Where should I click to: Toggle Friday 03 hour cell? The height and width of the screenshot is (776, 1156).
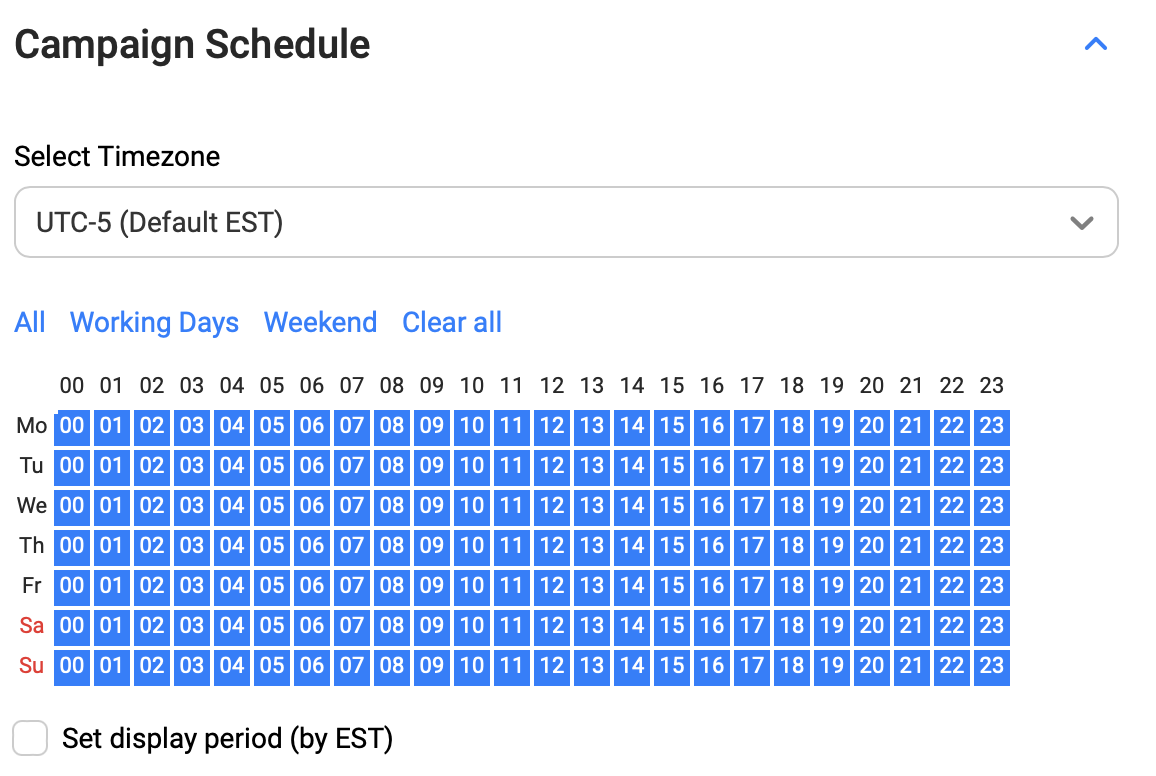192,586
